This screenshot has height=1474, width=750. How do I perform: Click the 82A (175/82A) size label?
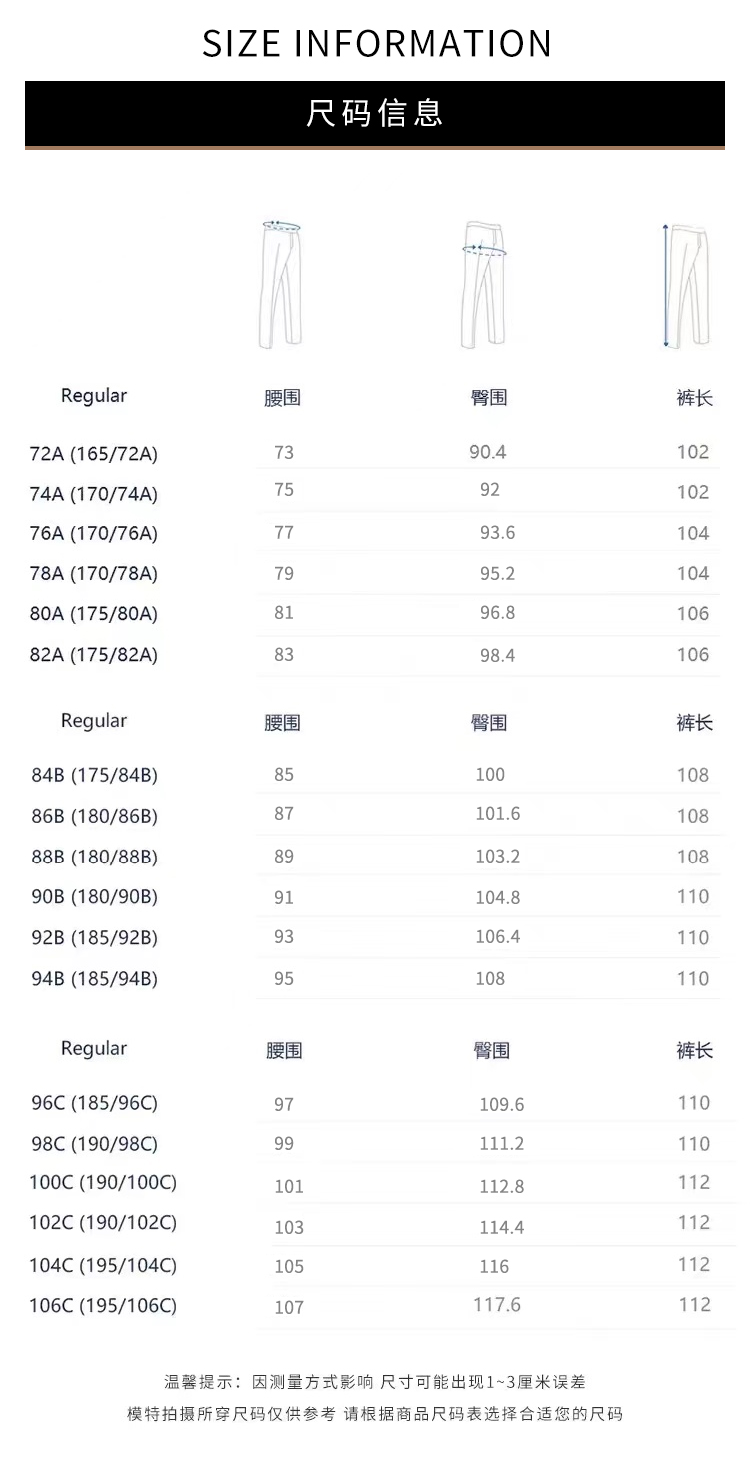coord(94,655)
